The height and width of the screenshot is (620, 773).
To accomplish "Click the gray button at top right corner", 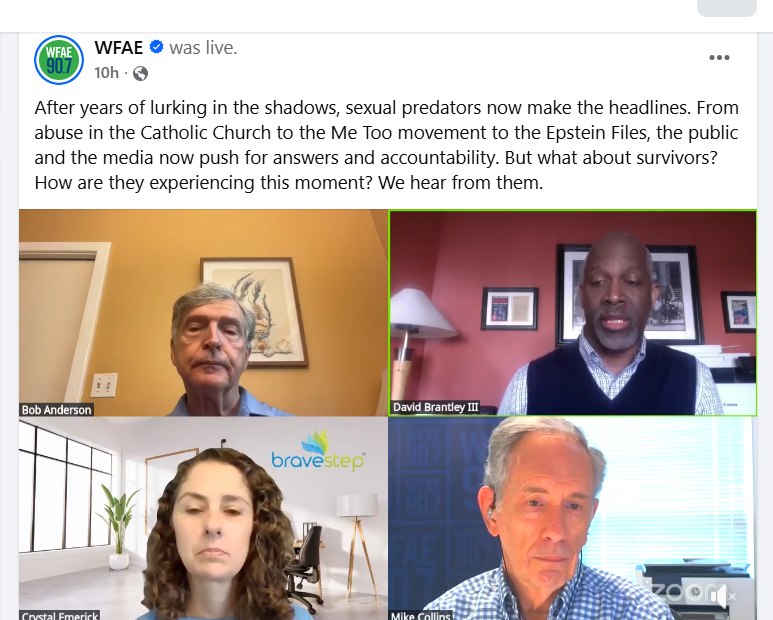I will point(727,8).
